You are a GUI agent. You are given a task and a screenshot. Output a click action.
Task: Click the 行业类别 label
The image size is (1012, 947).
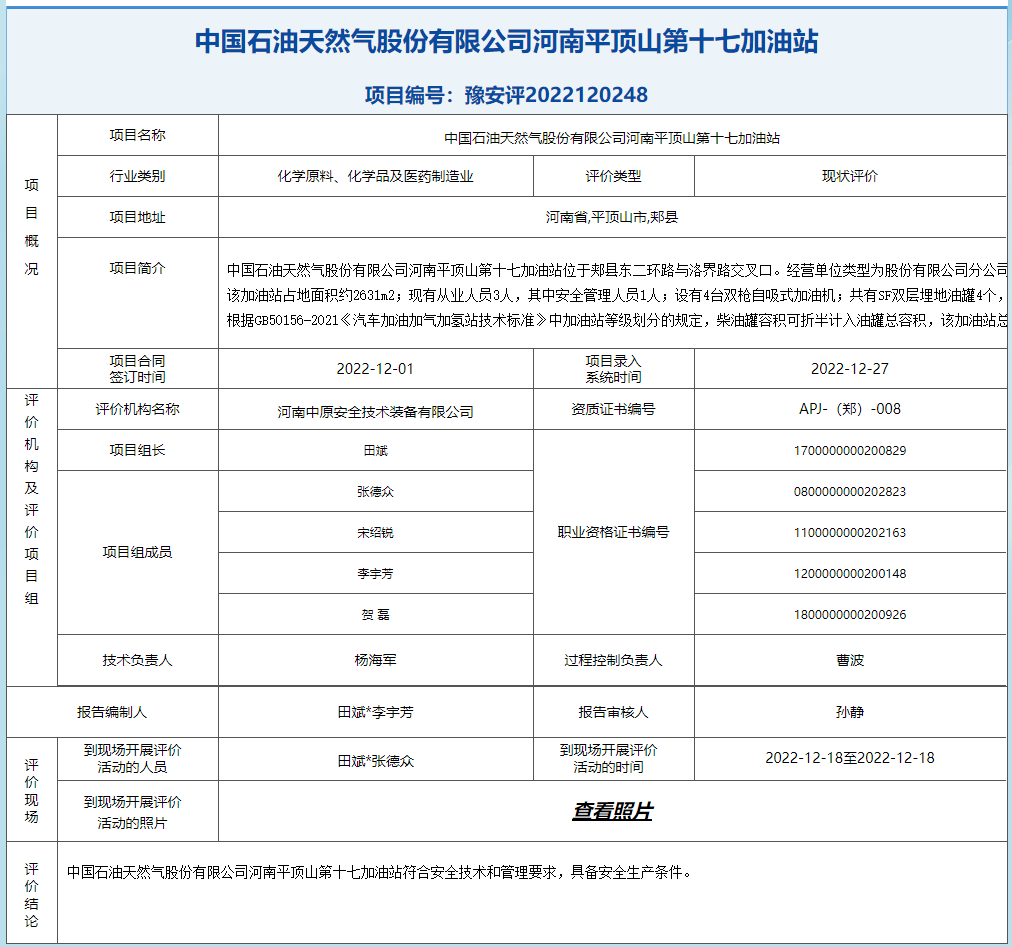point(137,176)
